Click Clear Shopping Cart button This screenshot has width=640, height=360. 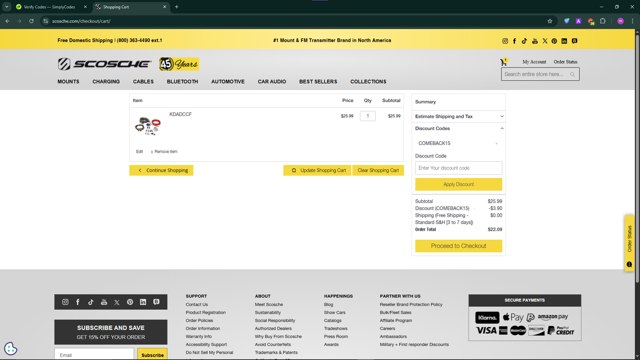(x=378, y=170)
